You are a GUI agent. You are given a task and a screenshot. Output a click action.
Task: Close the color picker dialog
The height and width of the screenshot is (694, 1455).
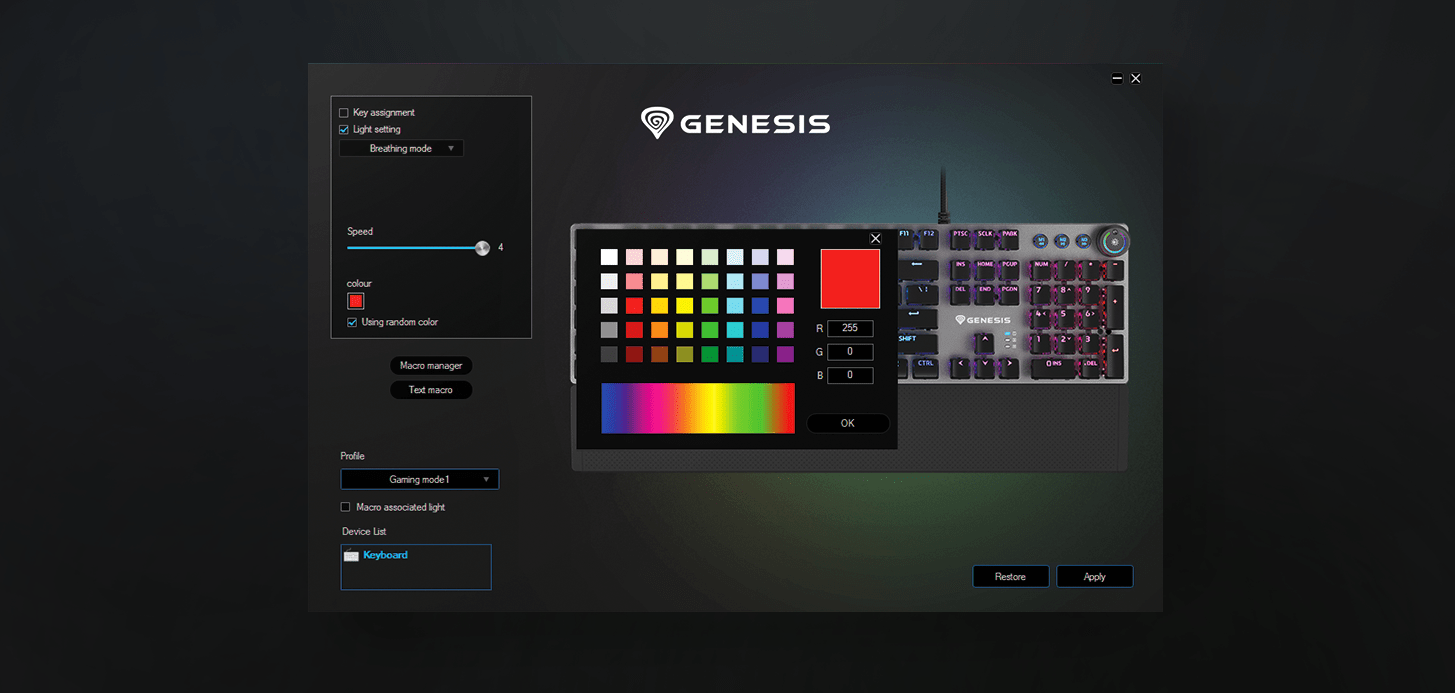[876, 238]
